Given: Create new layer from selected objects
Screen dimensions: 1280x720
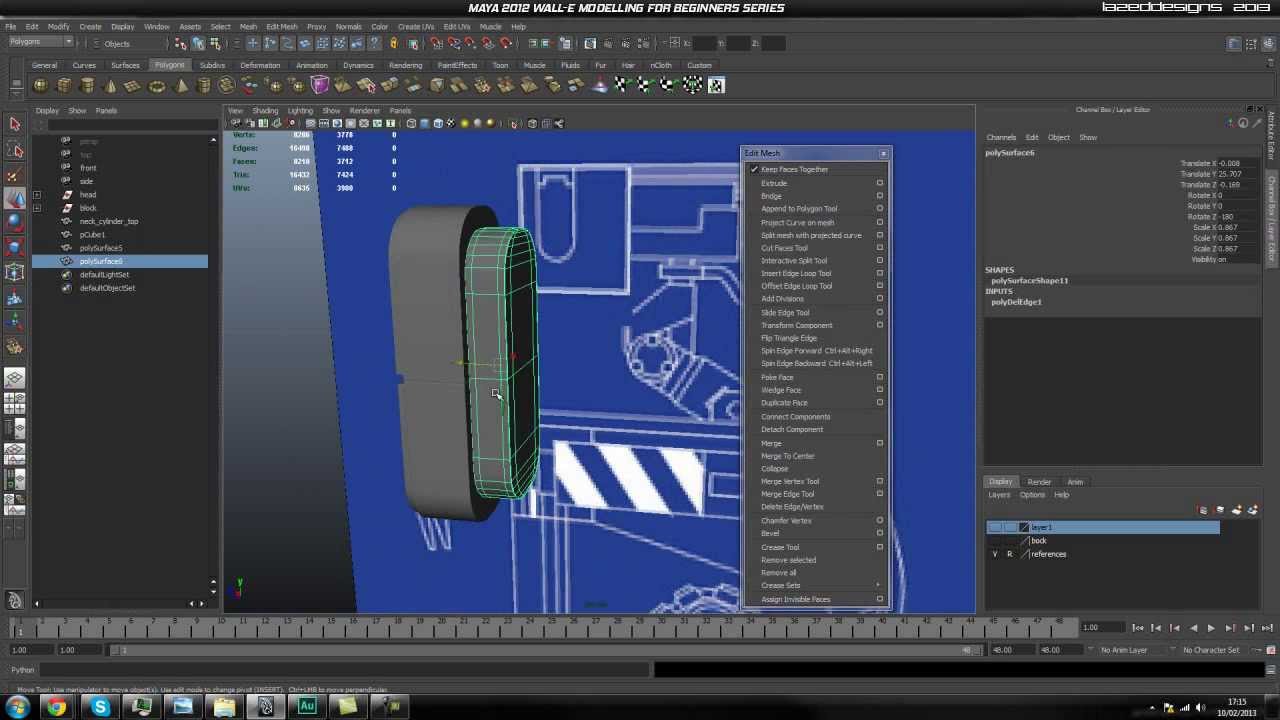Looking at the screenshot, I should (1252, 510).
